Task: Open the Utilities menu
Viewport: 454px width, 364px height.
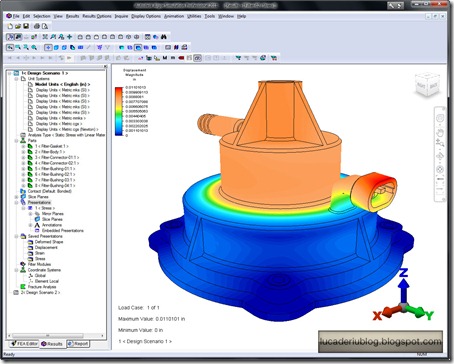Action: [194, 16]
